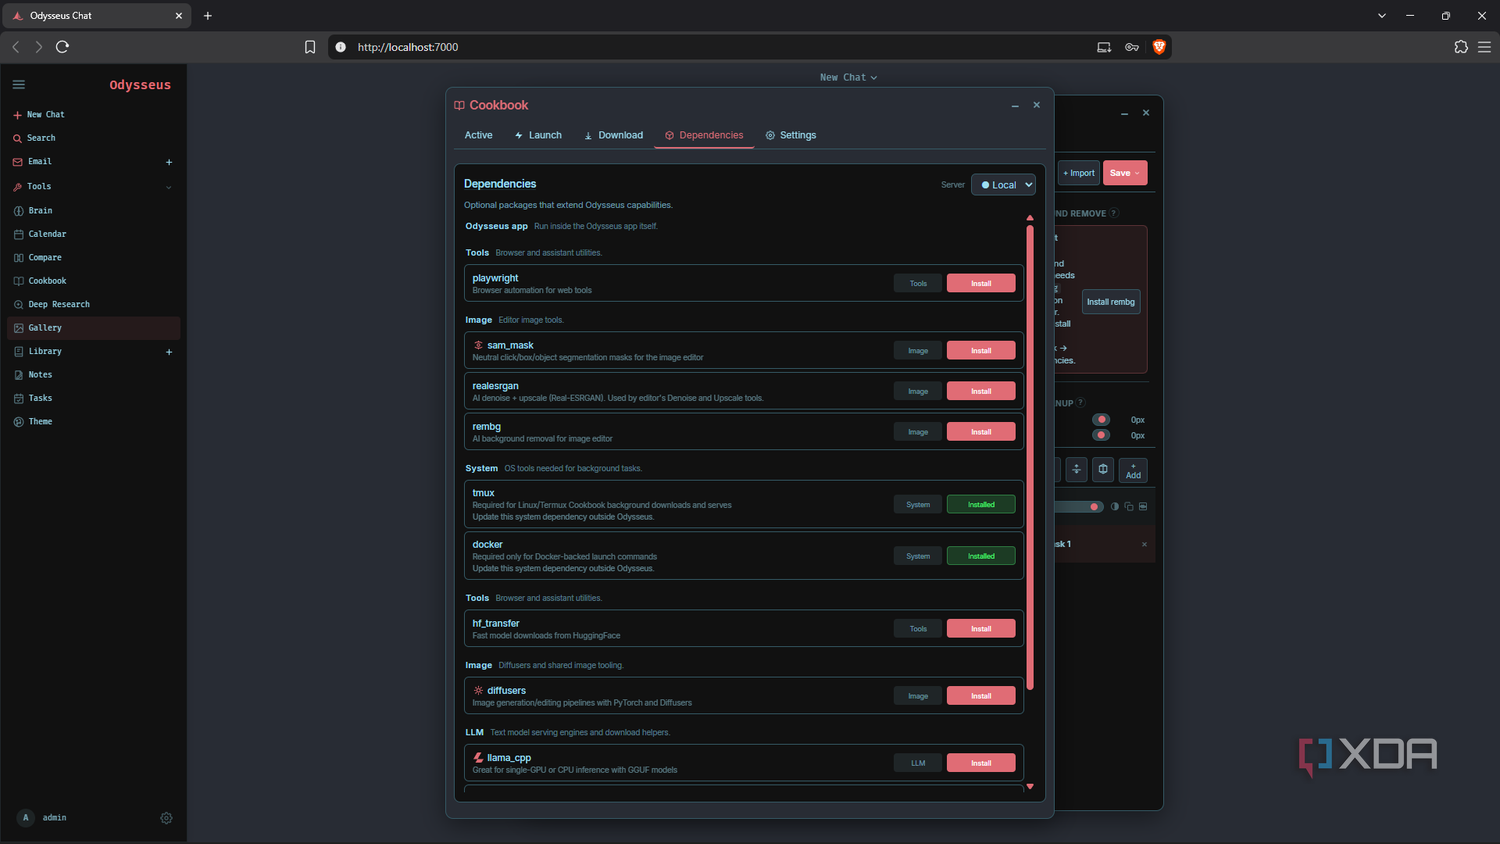Install the rembg dependency in Cookbook
The width and height of the screenshot is (1500, 844).
981,432
